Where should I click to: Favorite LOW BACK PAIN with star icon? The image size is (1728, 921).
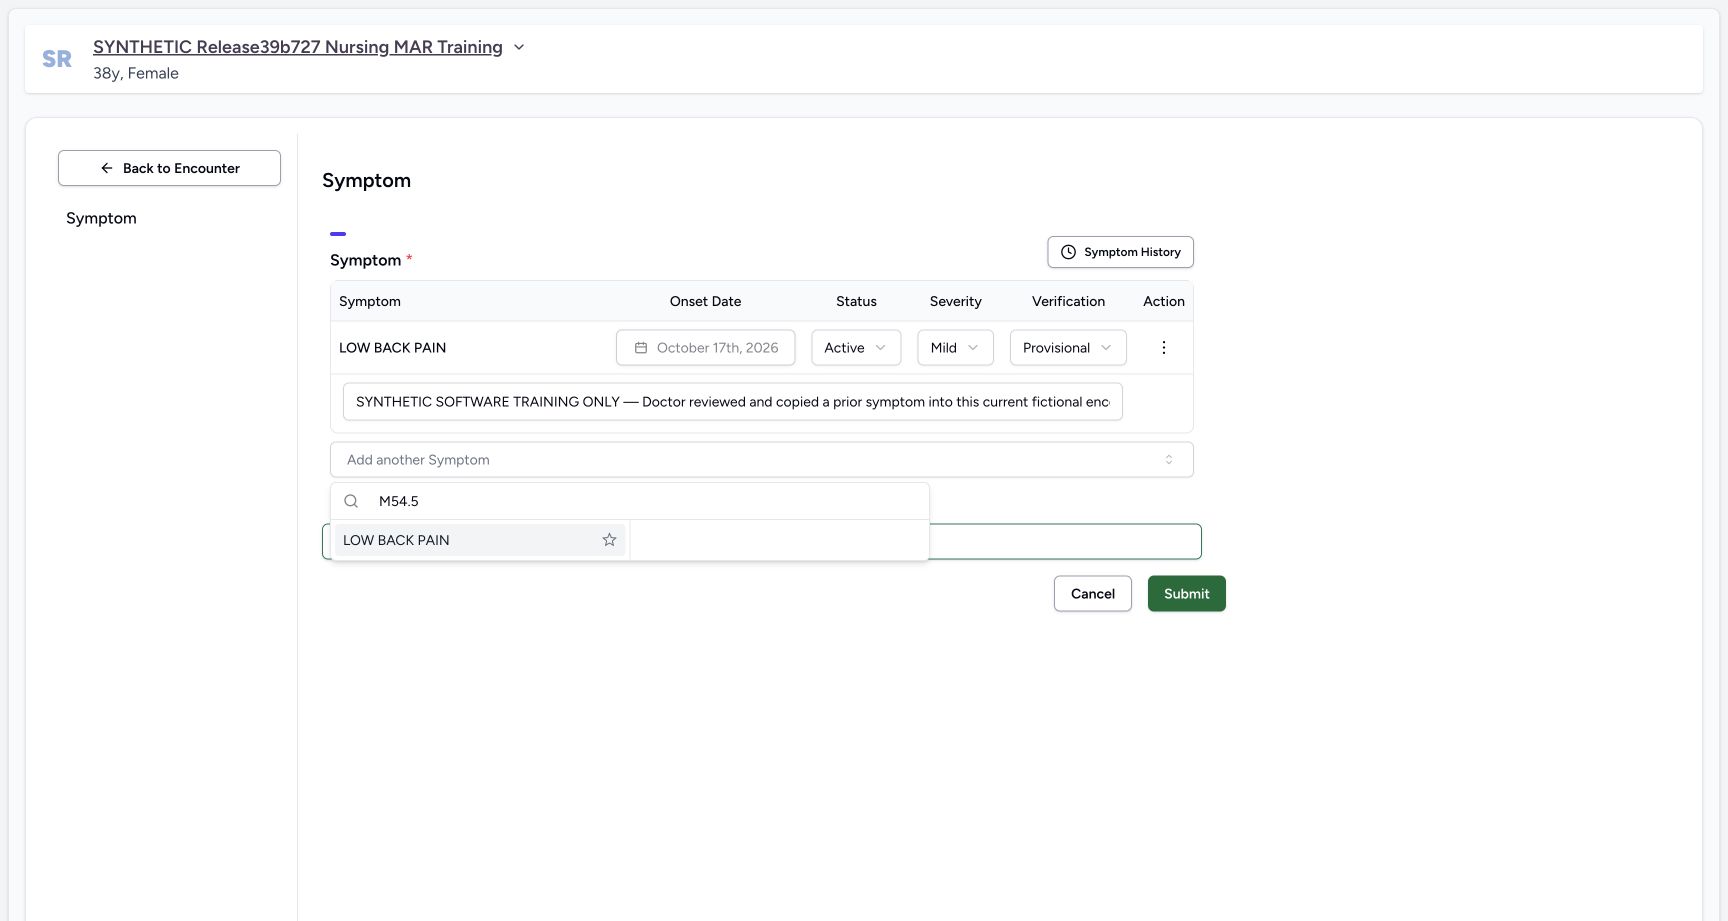[609, 540]
